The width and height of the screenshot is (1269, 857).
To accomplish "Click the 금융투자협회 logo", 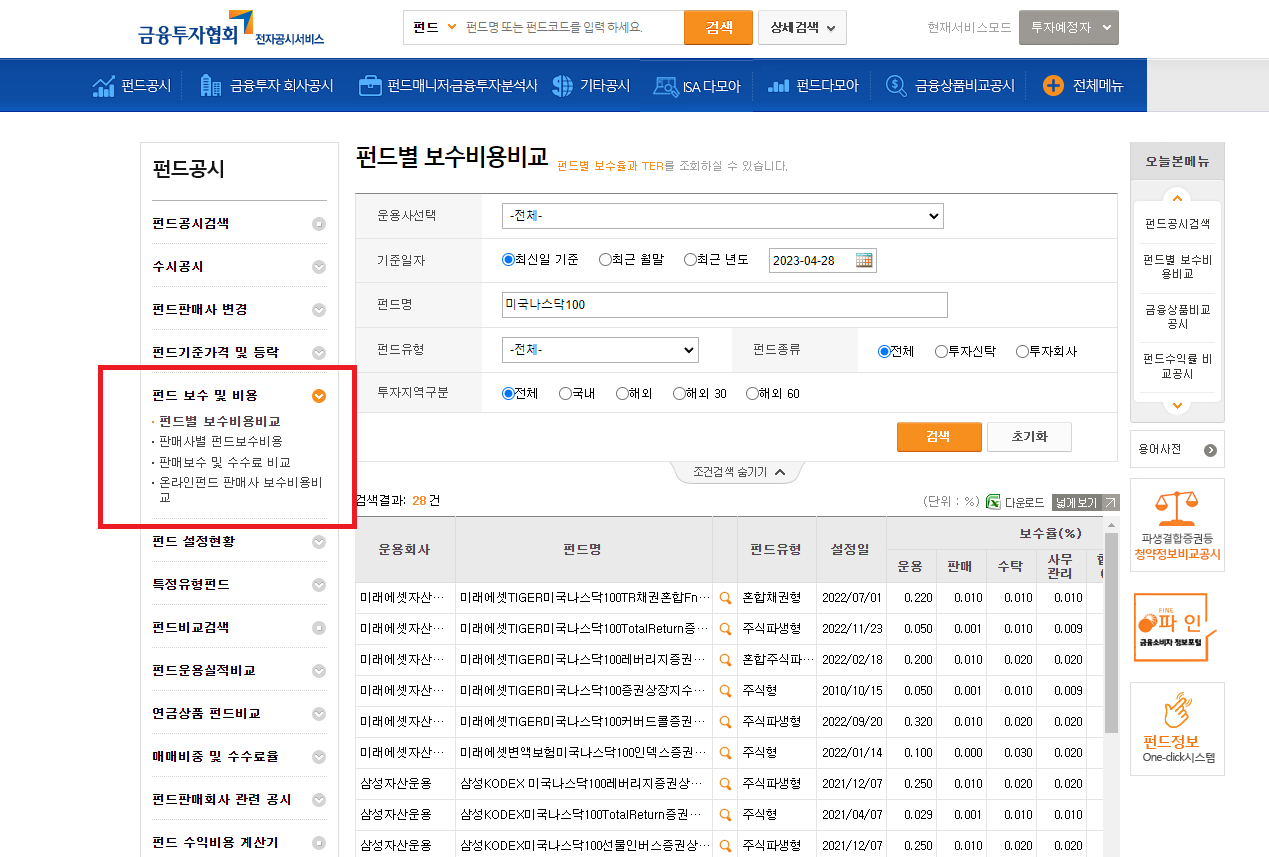I will coord(231,28).
